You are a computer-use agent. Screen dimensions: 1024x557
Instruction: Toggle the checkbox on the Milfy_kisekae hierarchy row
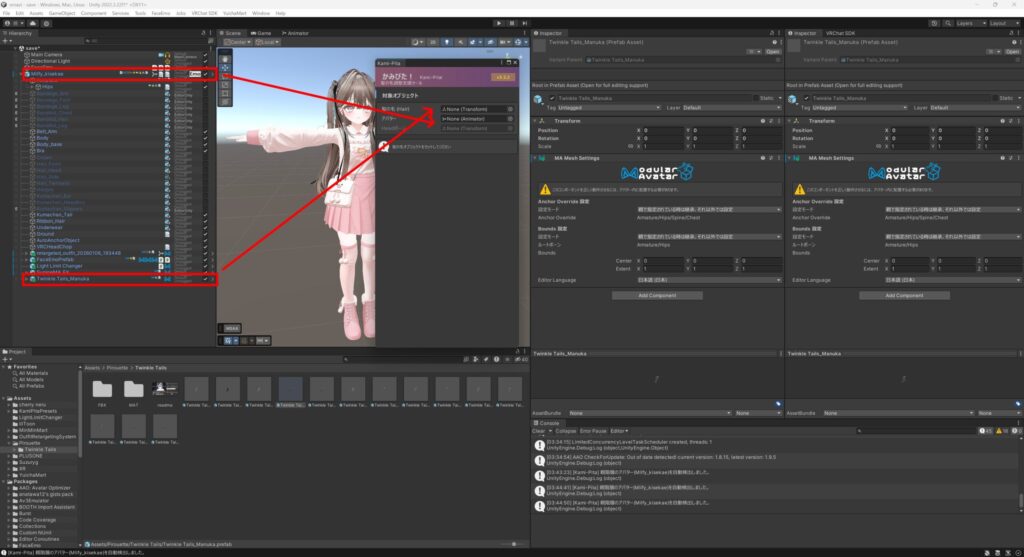click(205, 74)
